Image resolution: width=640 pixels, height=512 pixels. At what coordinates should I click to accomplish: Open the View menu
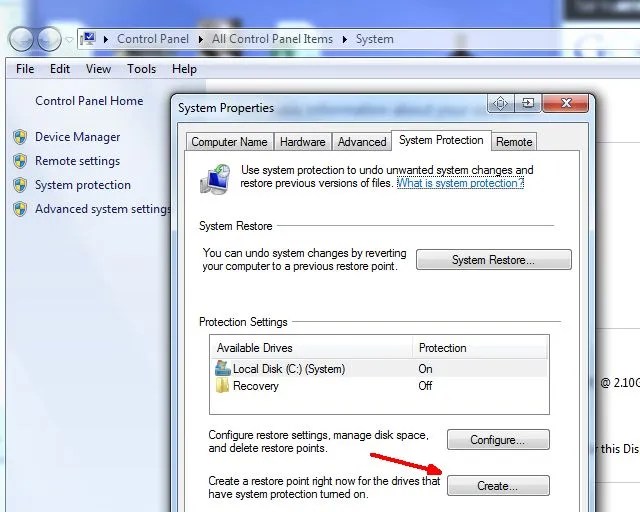pos(98,69)
